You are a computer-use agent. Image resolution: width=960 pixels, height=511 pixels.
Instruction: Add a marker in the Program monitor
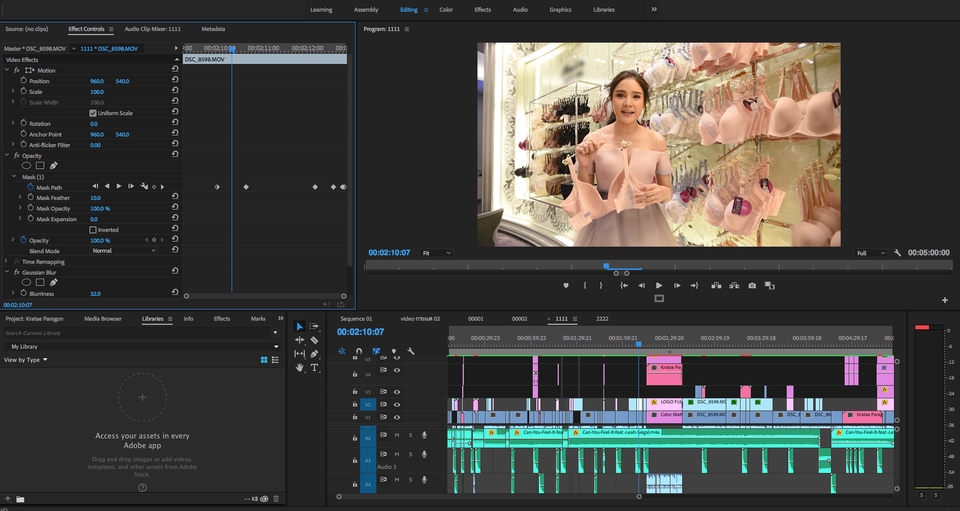[x=566, y=285]
